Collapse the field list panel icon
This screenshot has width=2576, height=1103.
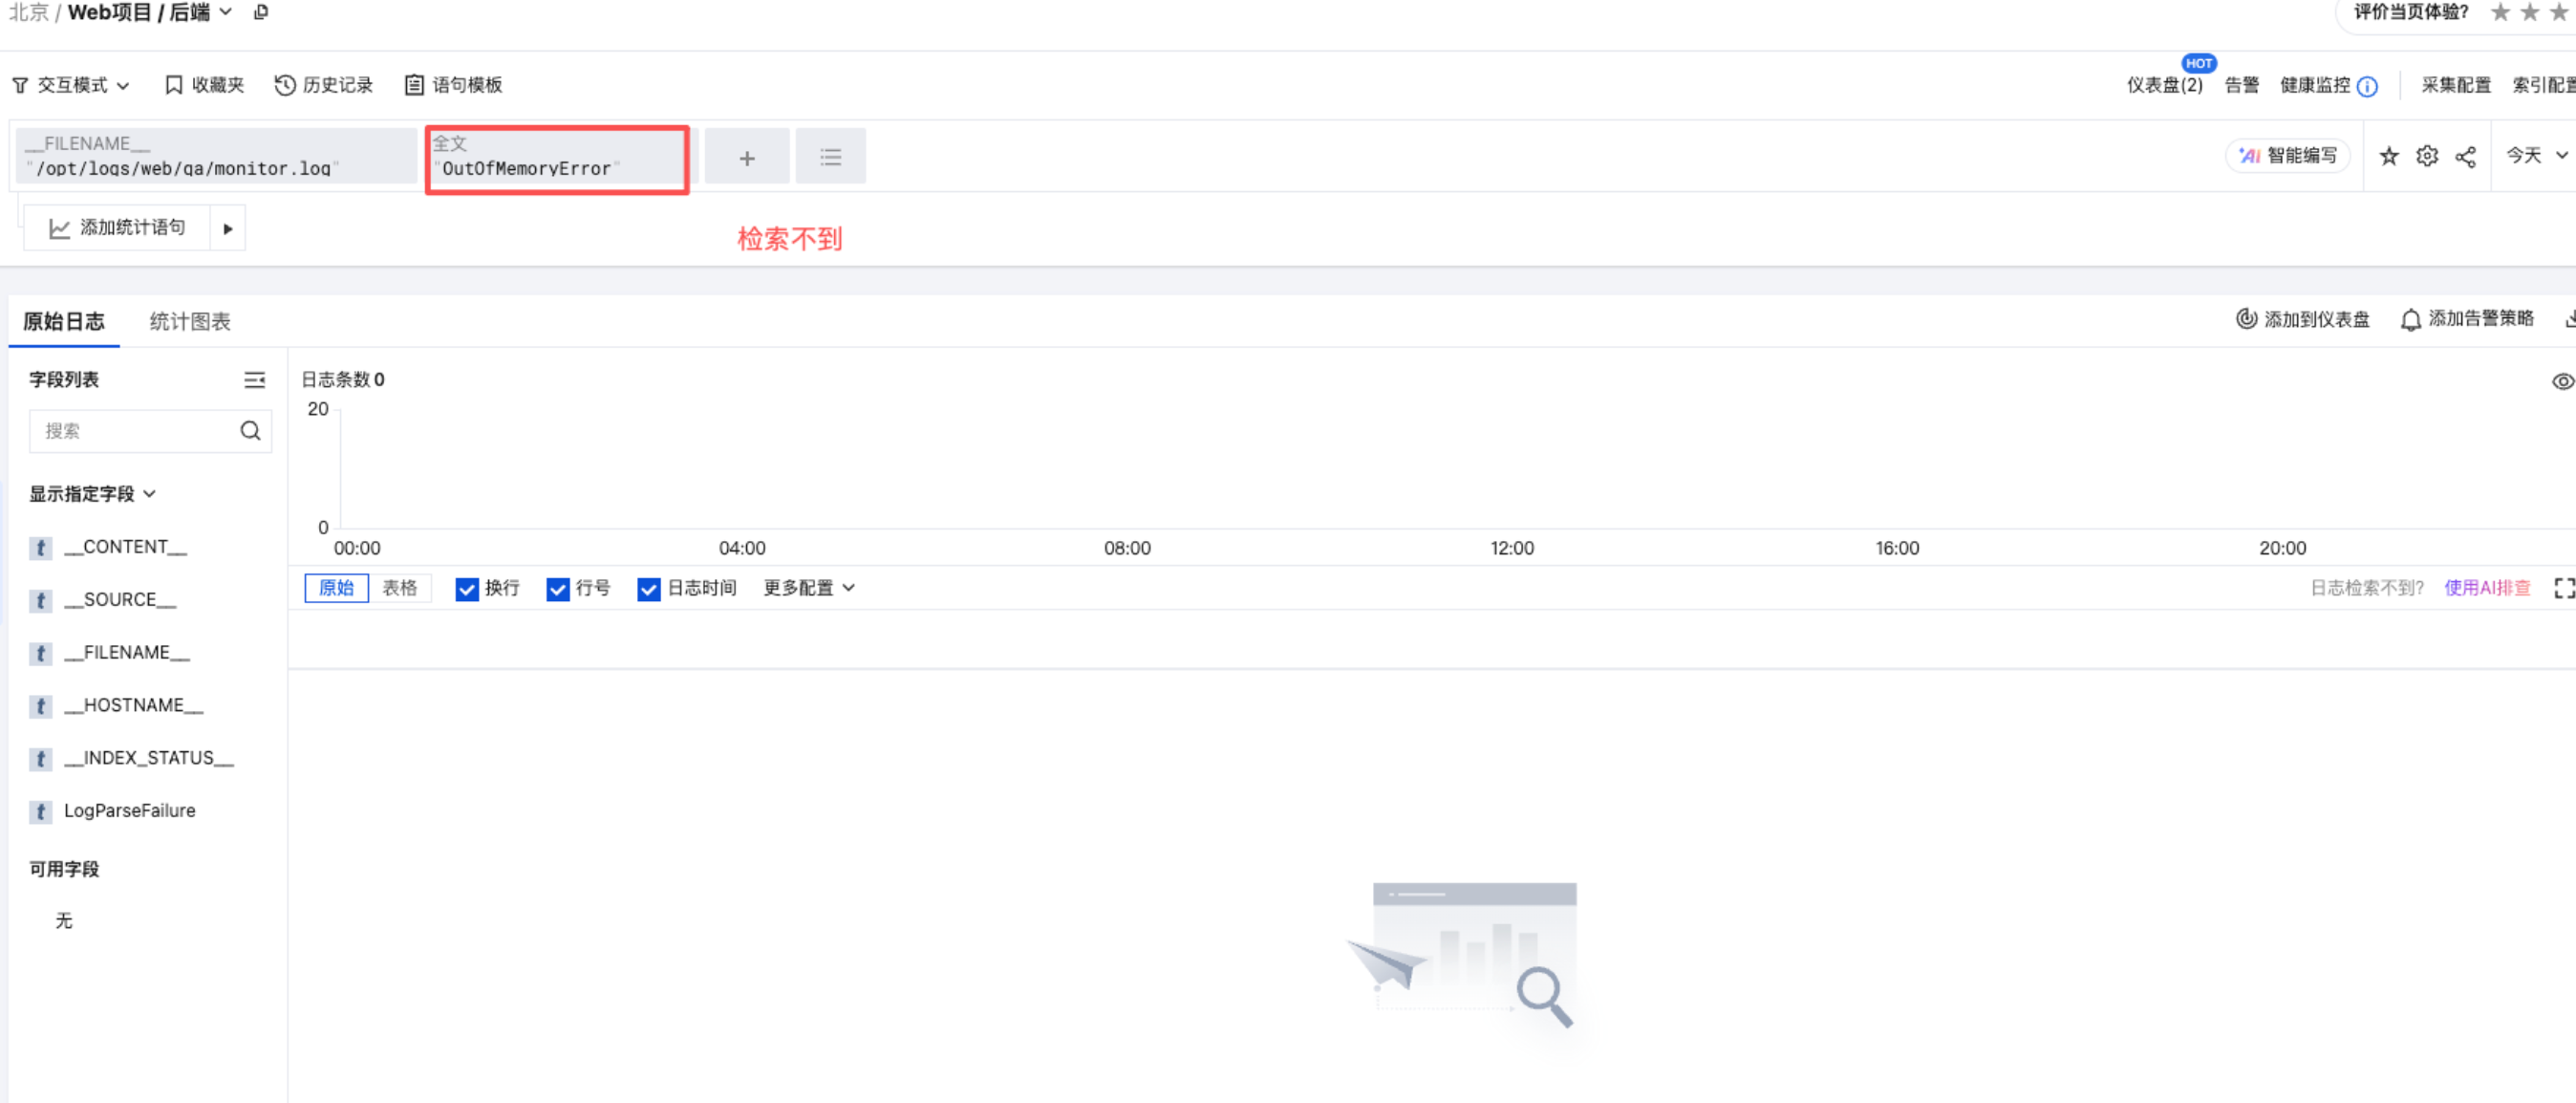[254, 380]
